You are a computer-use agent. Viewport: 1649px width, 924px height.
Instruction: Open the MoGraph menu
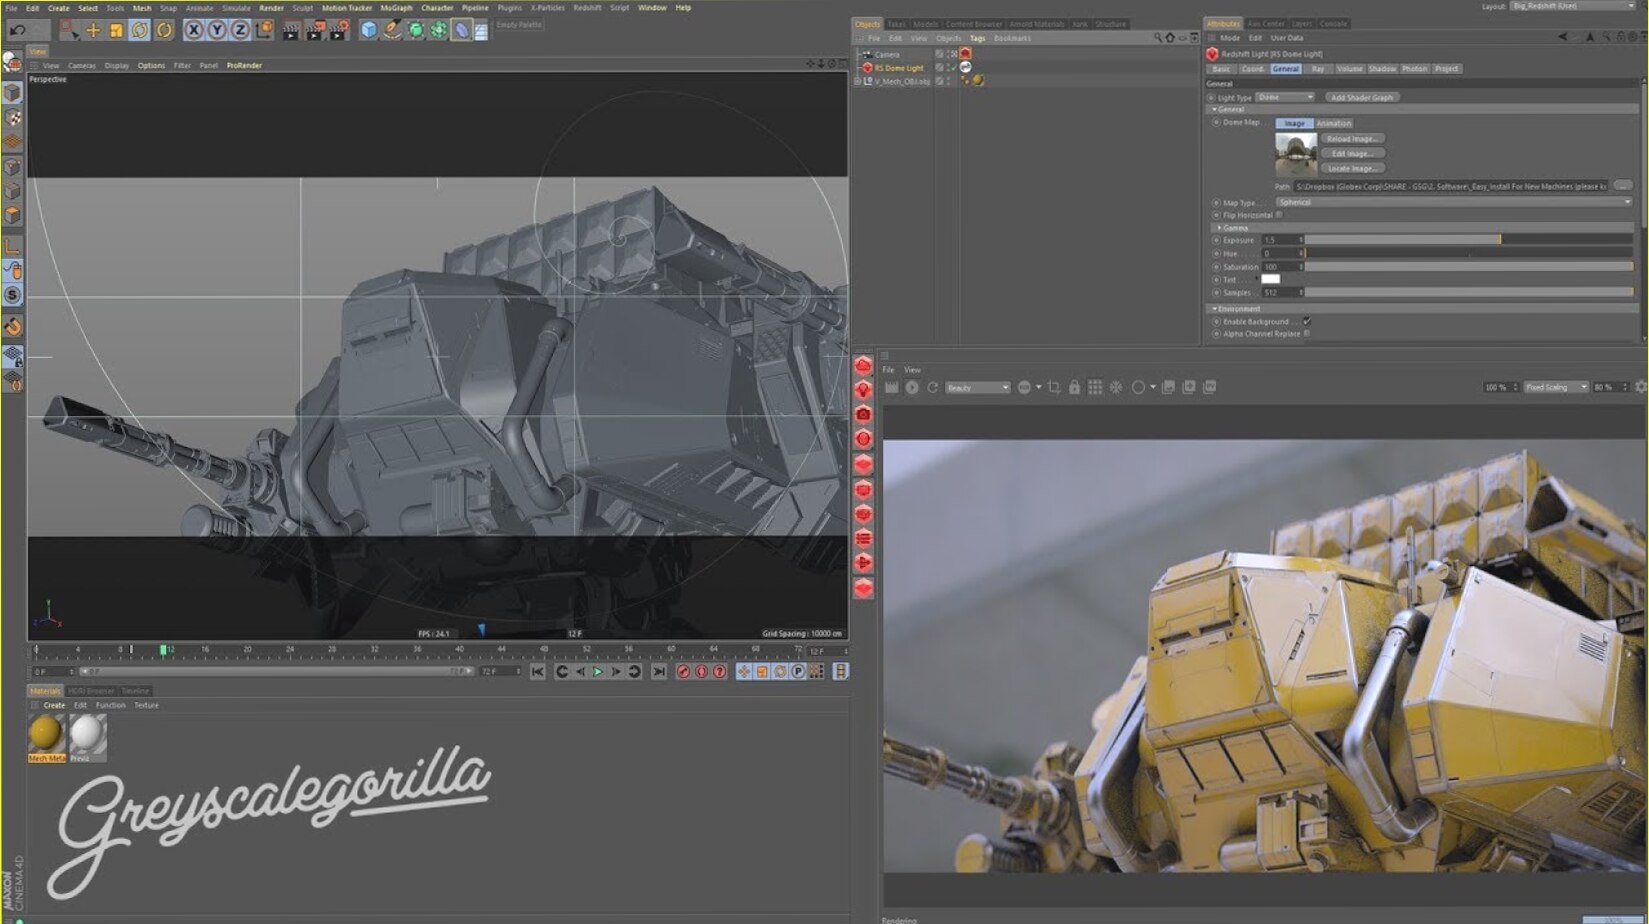coord(393,8)
